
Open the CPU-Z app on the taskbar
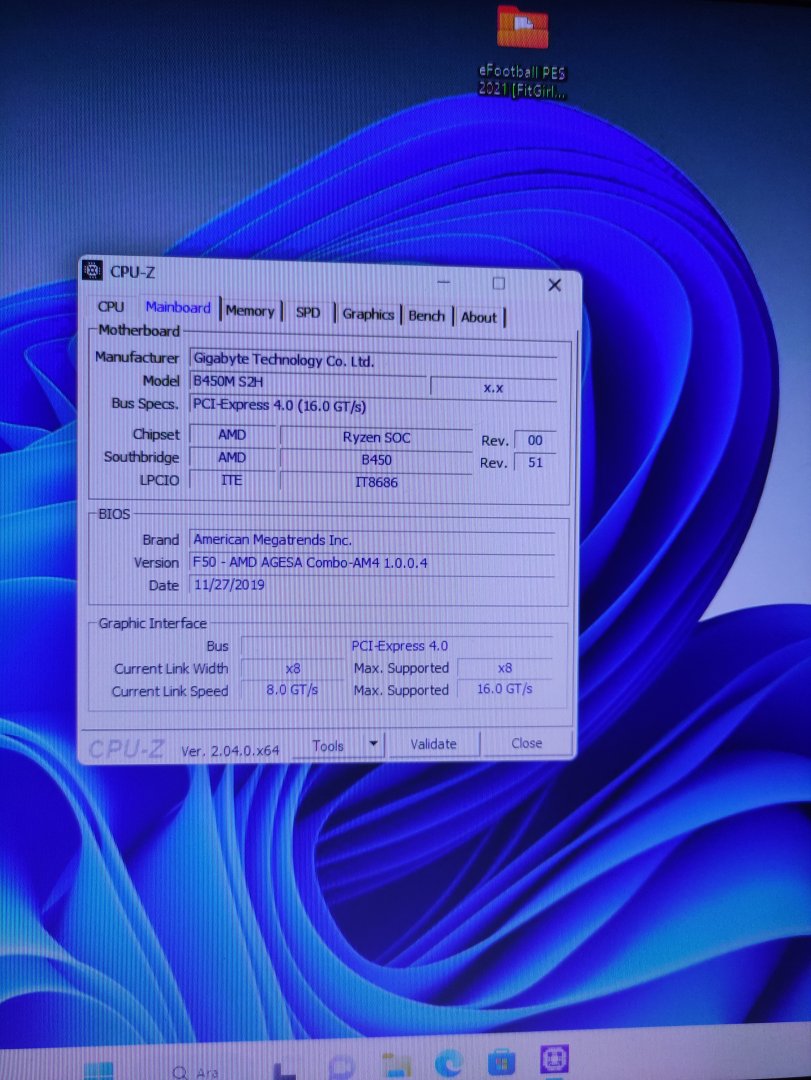(x=554, y=1059)
